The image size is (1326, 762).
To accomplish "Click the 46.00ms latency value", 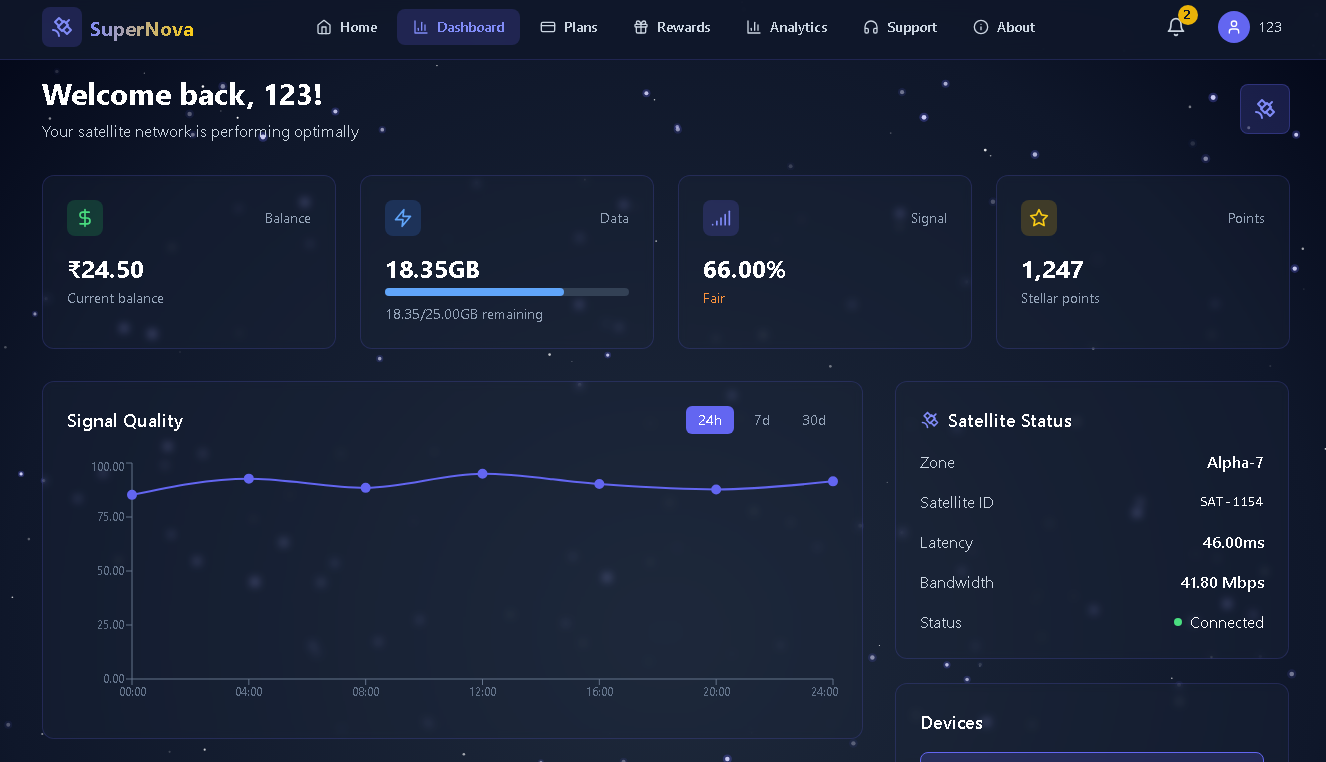I will [1233, 542].
